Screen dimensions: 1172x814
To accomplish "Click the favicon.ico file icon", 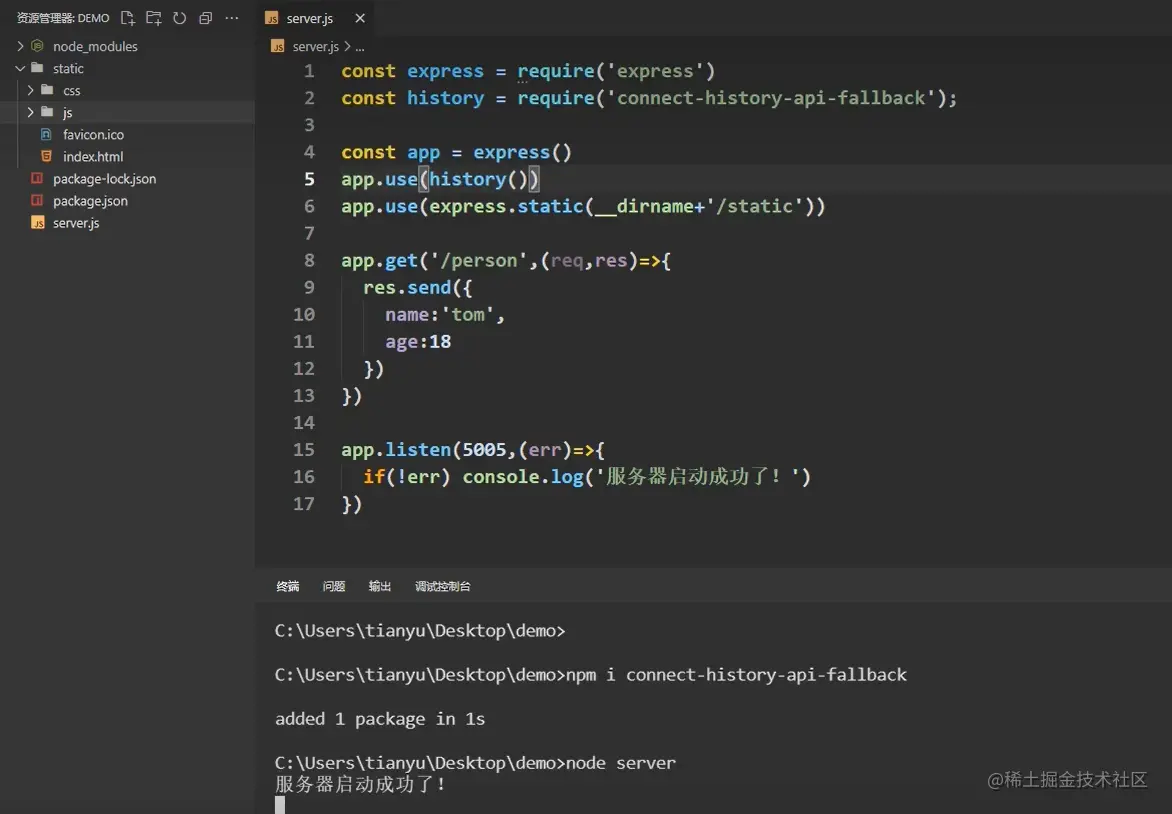I will point(46,134).
